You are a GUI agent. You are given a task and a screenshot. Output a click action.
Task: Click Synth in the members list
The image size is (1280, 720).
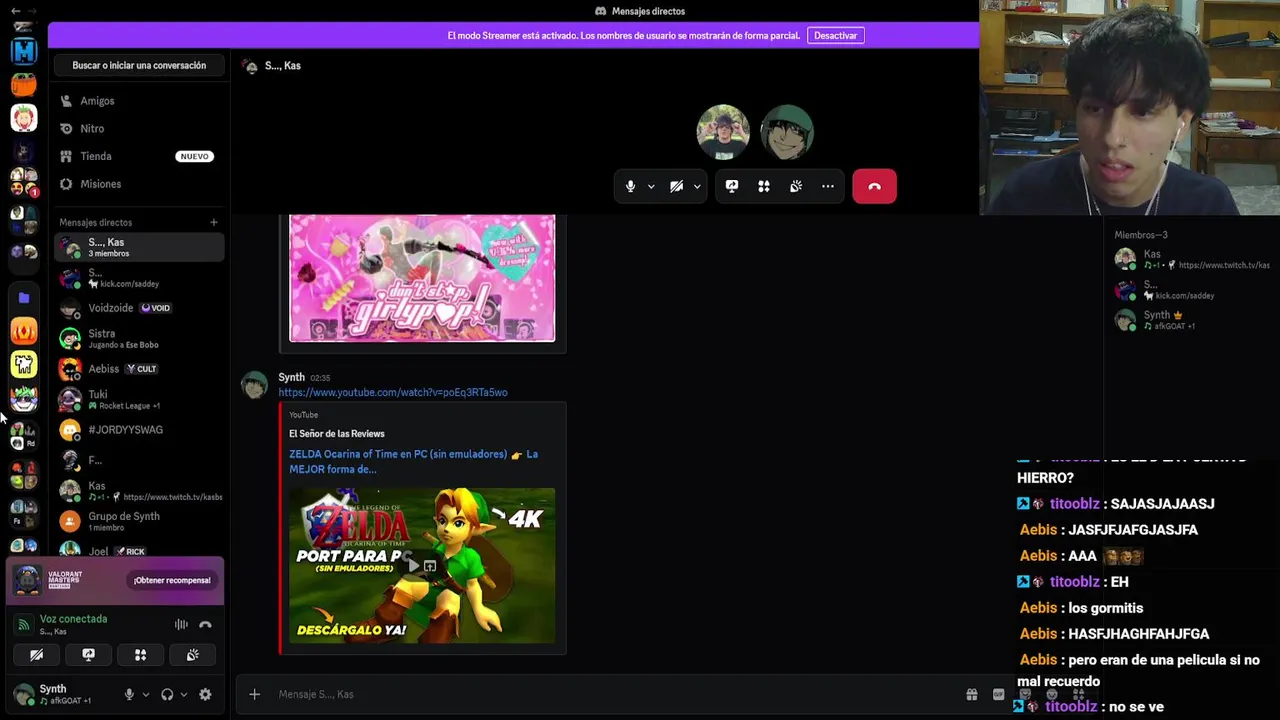(1191, 320)
